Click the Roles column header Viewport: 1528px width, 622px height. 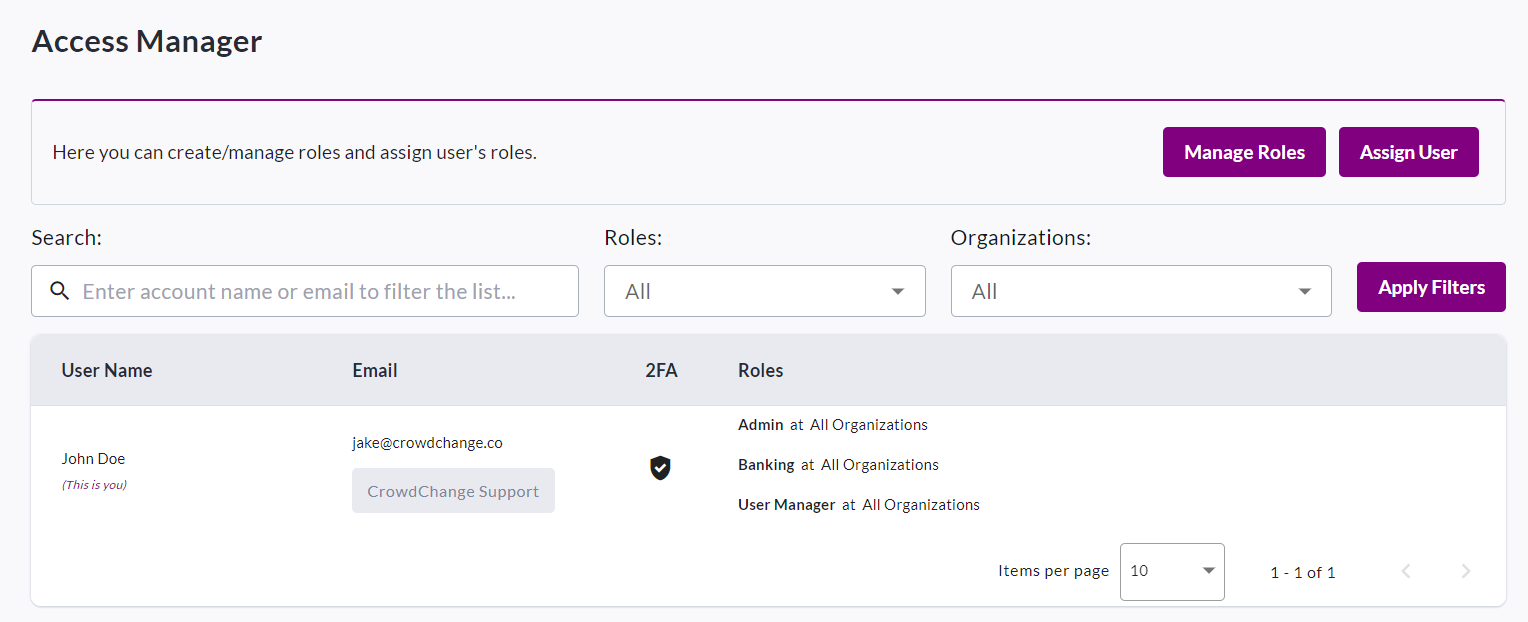[x=760, y=370]
